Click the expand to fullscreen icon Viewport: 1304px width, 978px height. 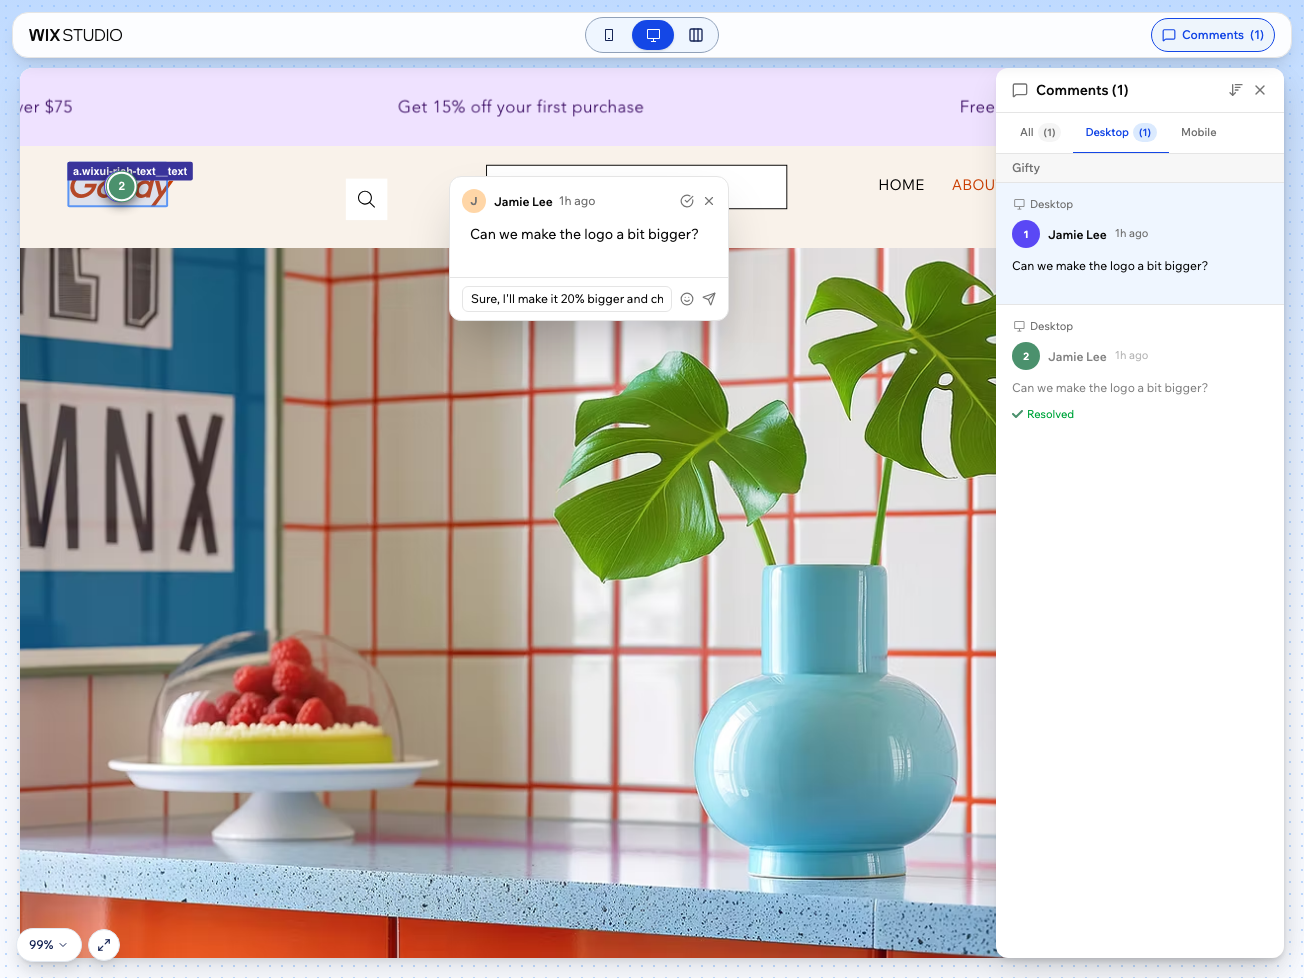(x=104, y=945)
